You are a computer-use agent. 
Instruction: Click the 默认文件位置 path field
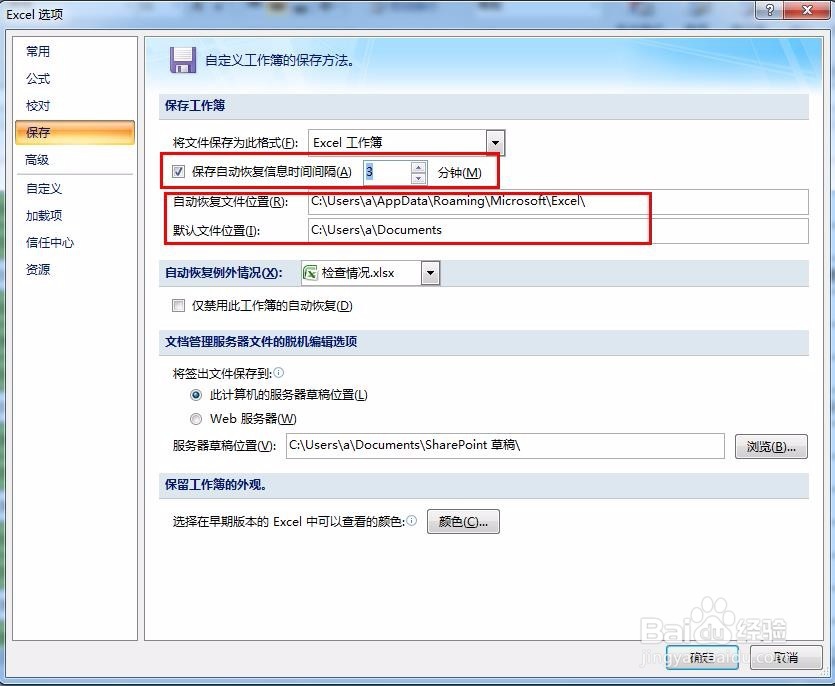[x=558, y=231]
